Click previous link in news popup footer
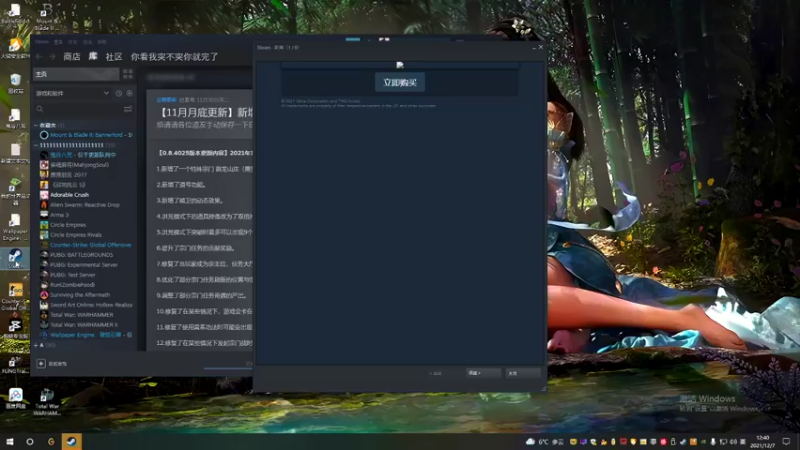The image size is (800, 450). point(436,373)
